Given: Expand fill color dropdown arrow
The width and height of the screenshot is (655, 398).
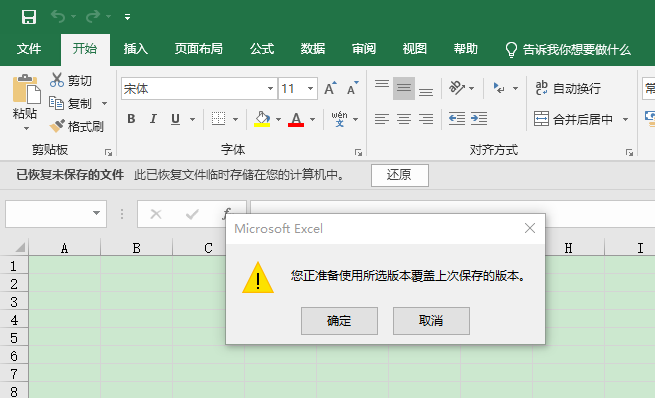Looking at the screenshot, I should click(279, 119).
